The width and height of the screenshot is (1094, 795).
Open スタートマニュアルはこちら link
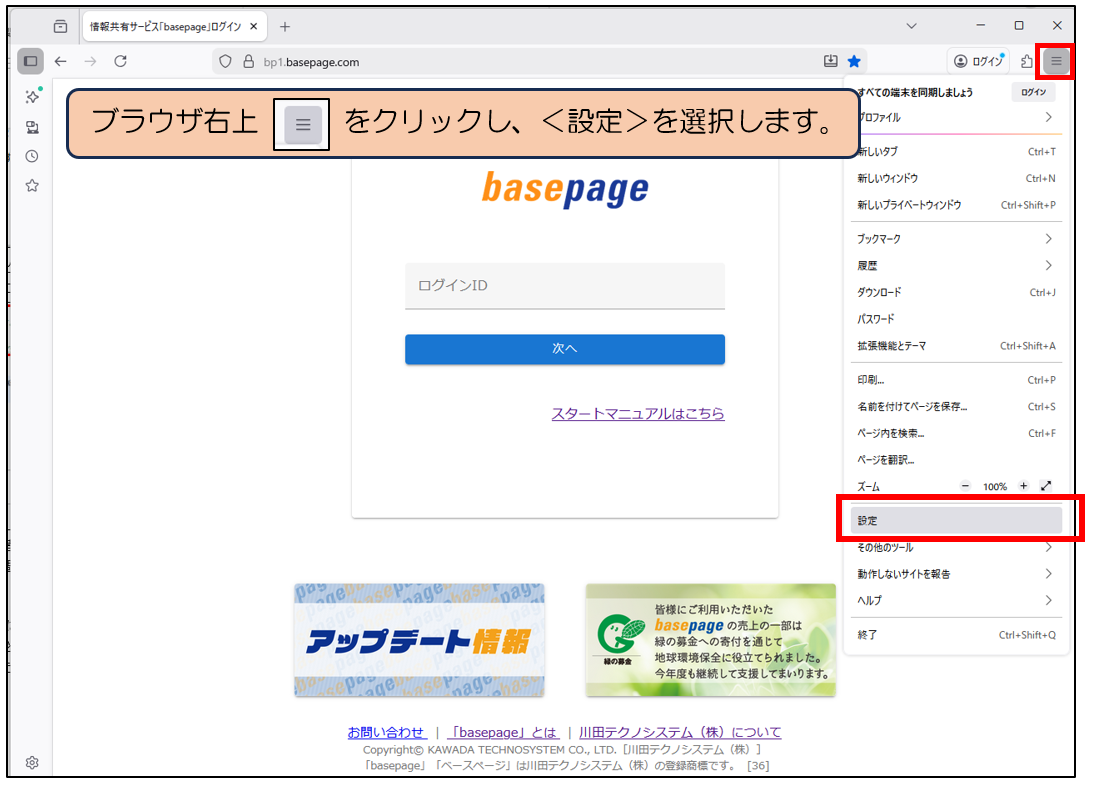pyautogui.click(x=638, y=413)
